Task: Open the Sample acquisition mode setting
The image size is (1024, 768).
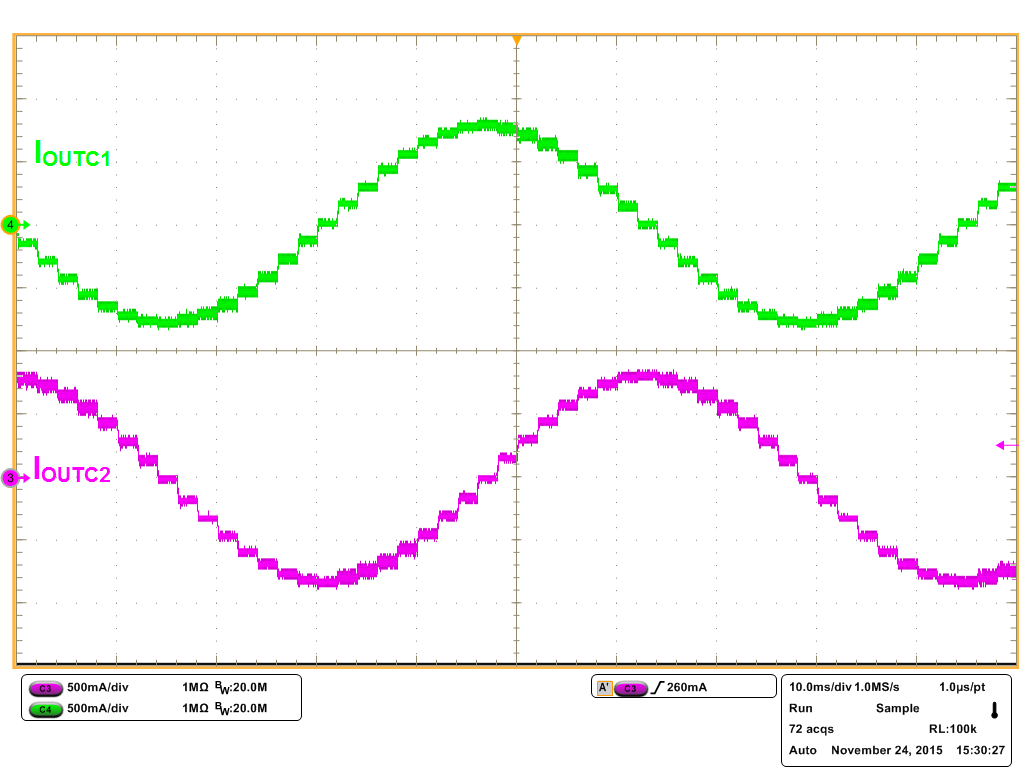Action: [x=897, y=708]
